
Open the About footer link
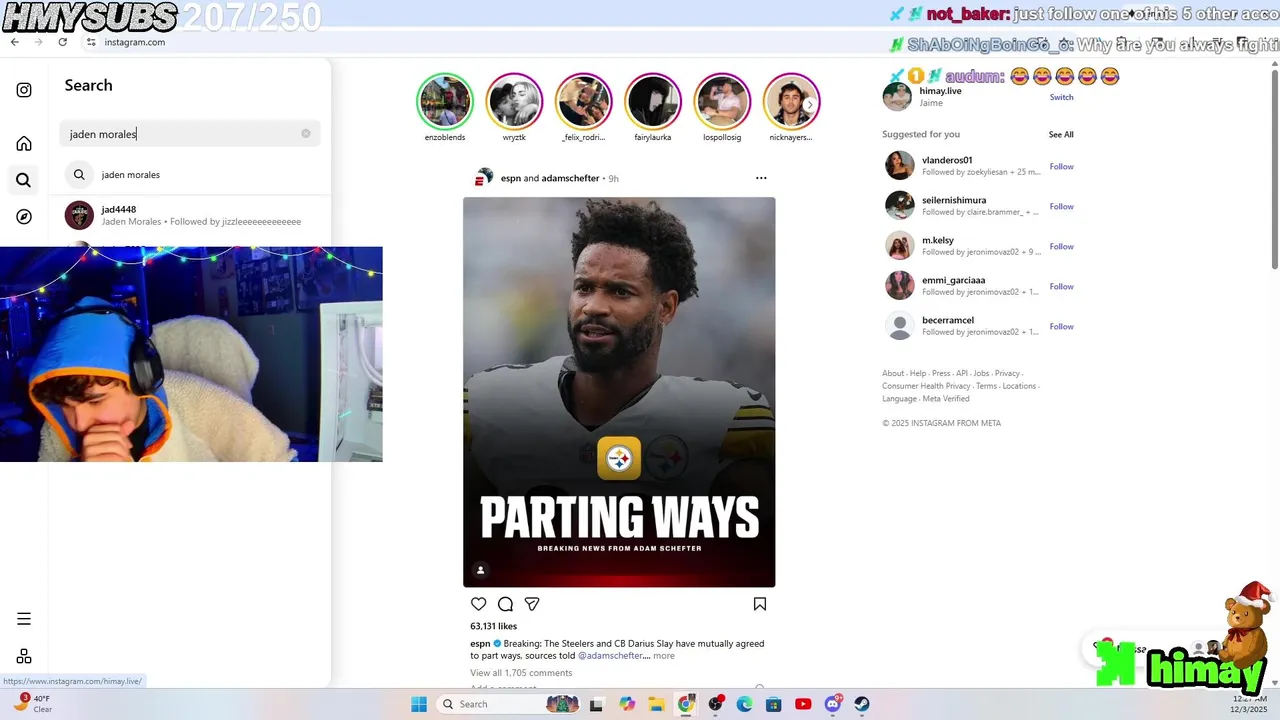point(893,373)
